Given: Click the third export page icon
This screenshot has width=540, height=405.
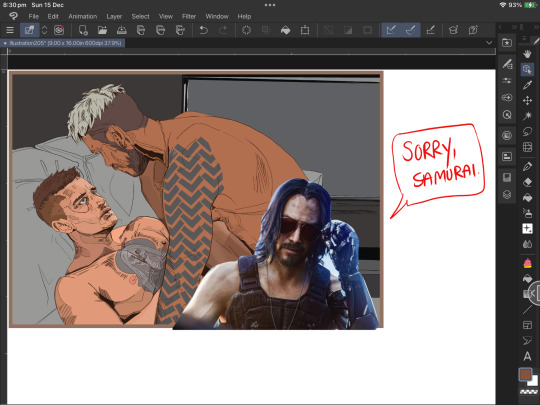Looking at the screenshot, I should (180, 30).
